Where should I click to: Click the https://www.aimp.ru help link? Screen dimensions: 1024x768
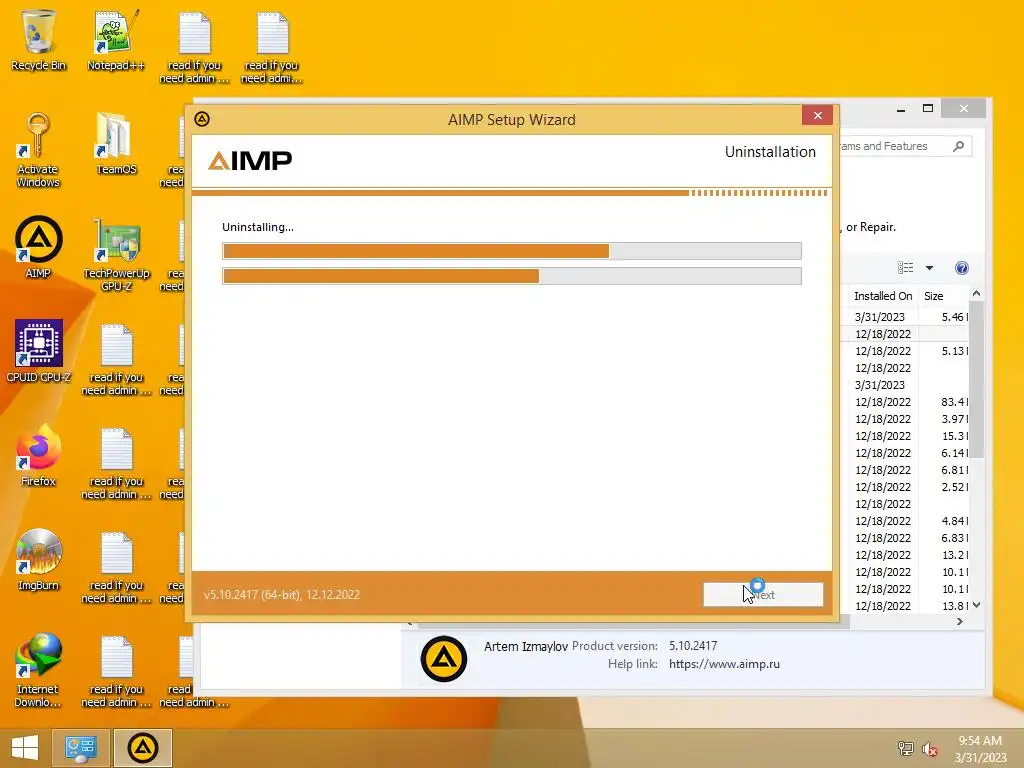coord(724,664)
